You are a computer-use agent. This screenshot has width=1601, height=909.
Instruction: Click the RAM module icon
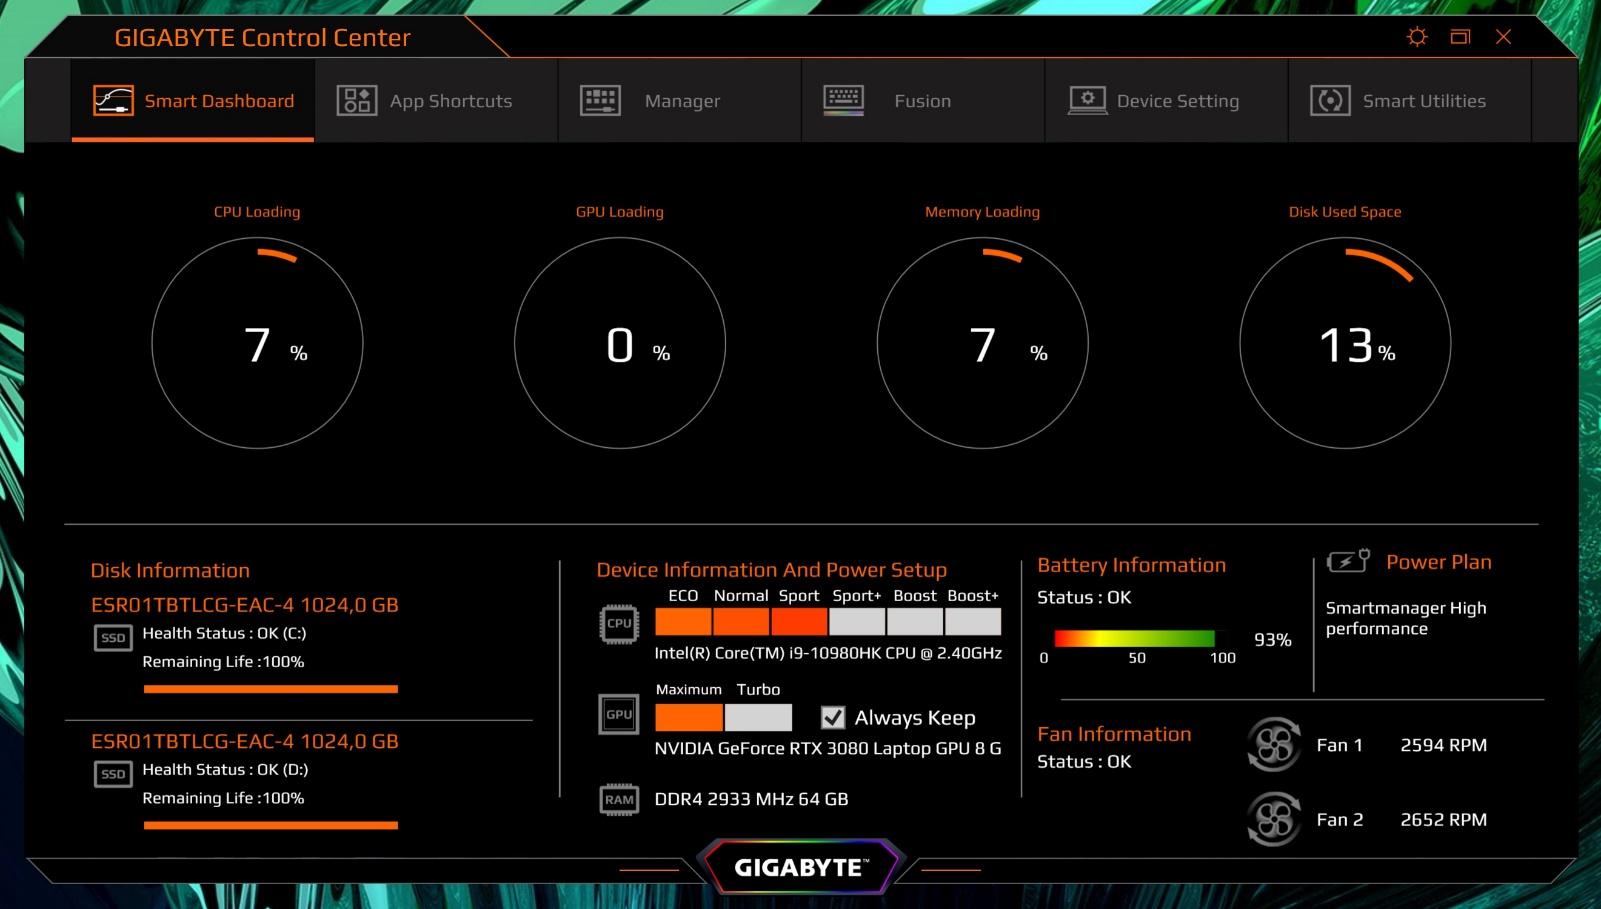click(x=619, y=799)
